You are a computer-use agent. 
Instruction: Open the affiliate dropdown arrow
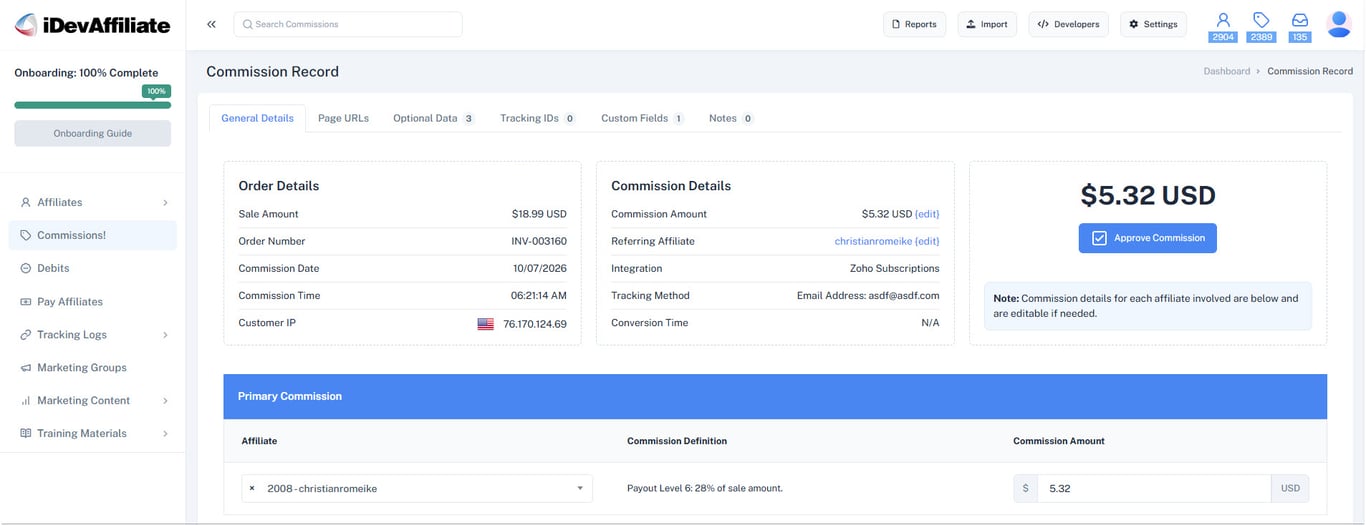(x=580, y=488)
